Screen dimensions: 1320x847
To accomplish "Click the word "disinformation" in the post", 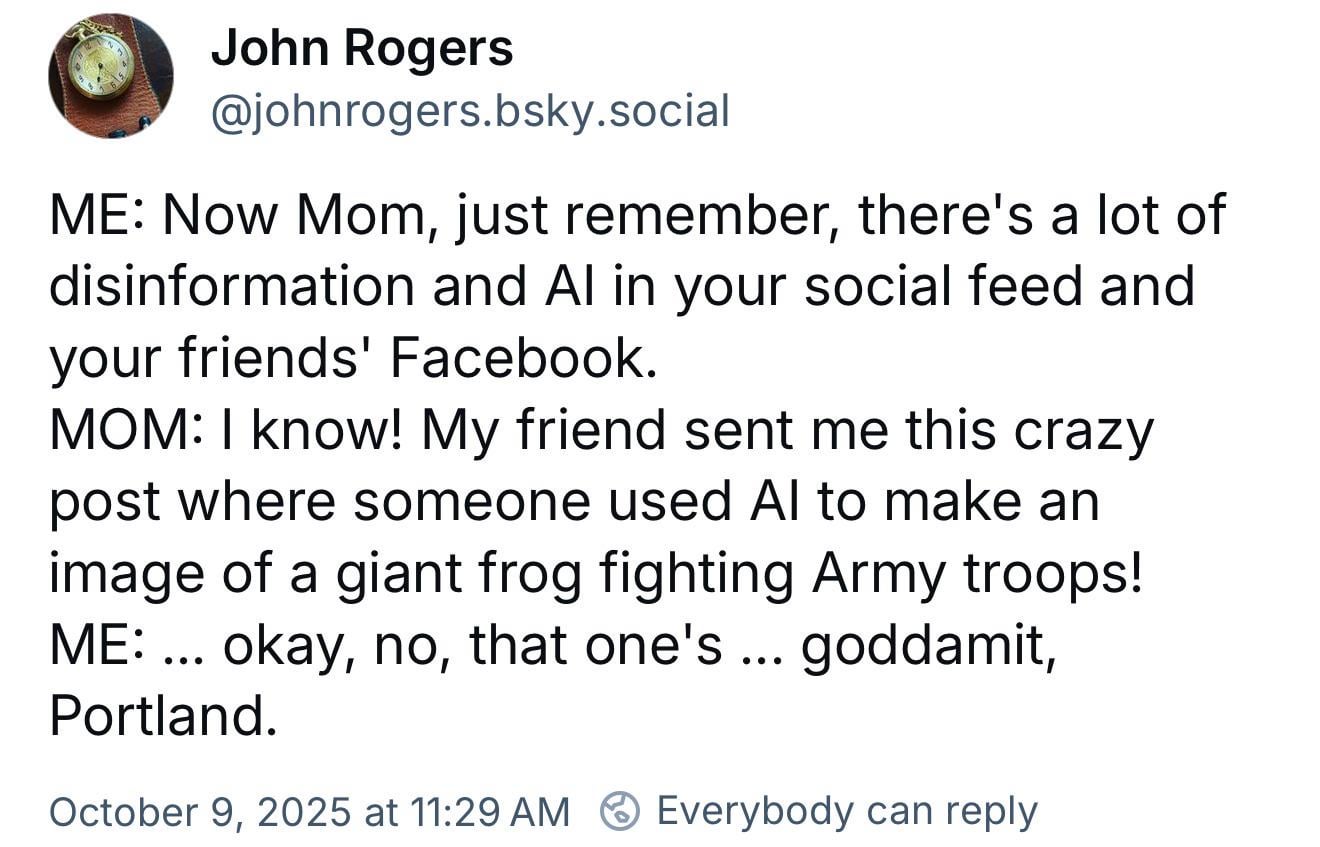I will (232, 285).
